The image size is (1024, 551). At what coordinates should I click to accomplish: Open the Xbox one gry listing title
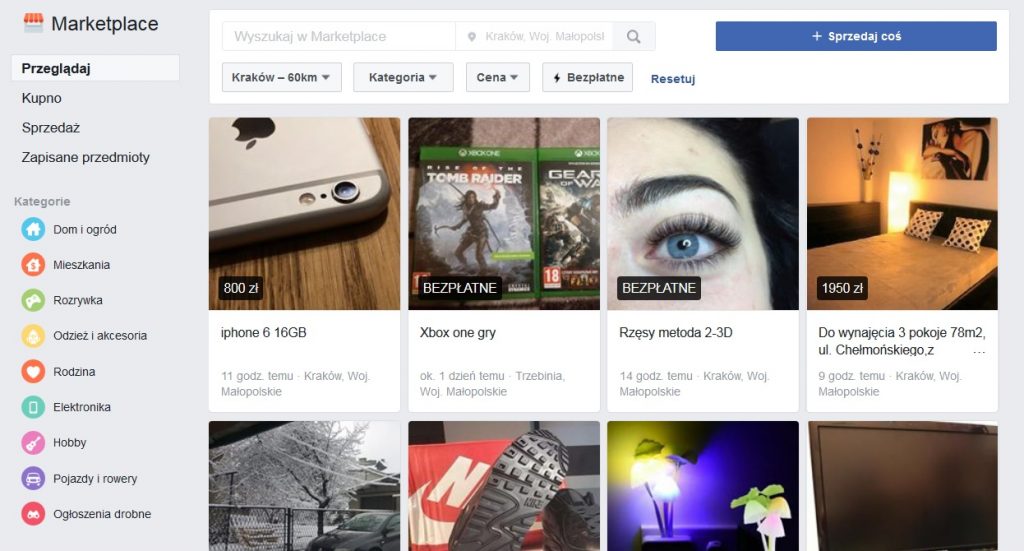[458, 332]
